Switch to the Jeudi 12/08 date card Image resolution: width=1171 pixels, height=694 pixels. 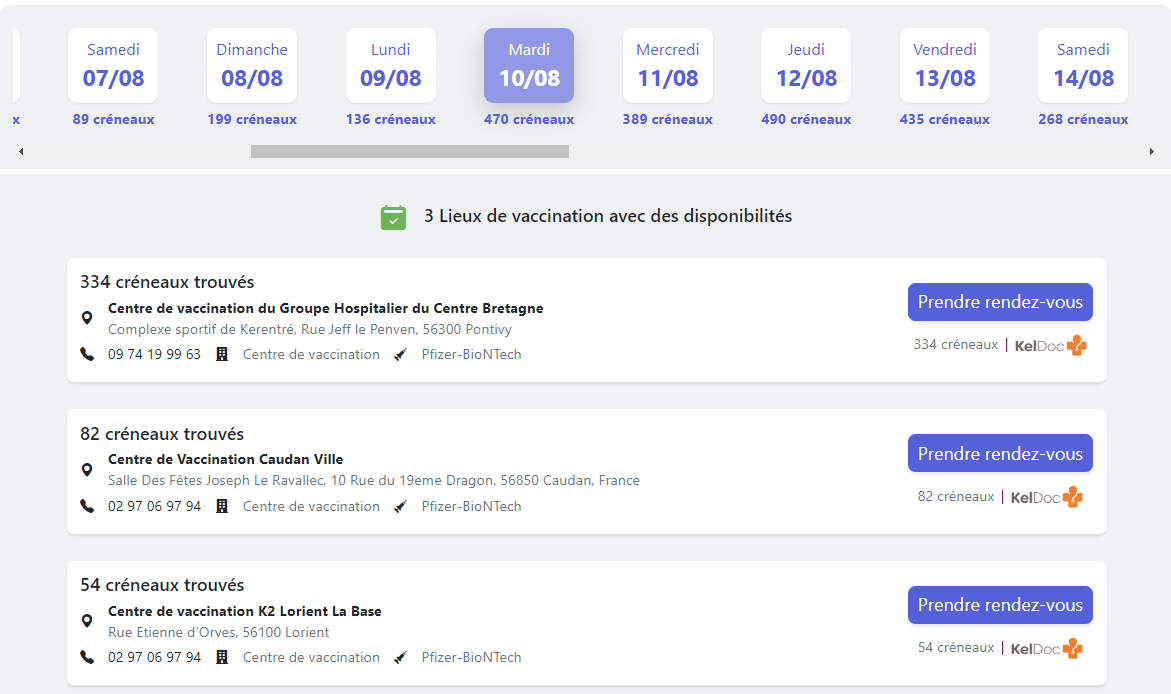pos(806,66)
